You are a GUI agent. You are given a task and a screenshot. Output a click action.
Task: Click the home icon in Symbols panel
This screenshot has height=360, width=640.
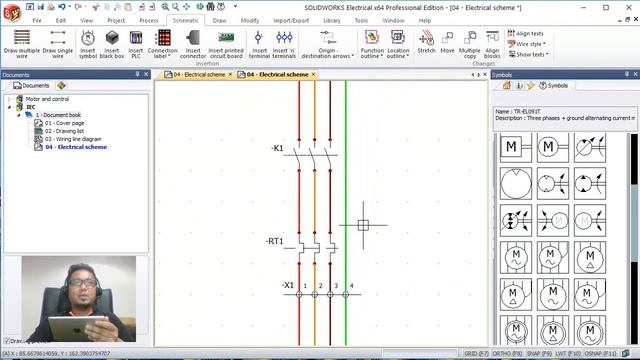point(507,85)
